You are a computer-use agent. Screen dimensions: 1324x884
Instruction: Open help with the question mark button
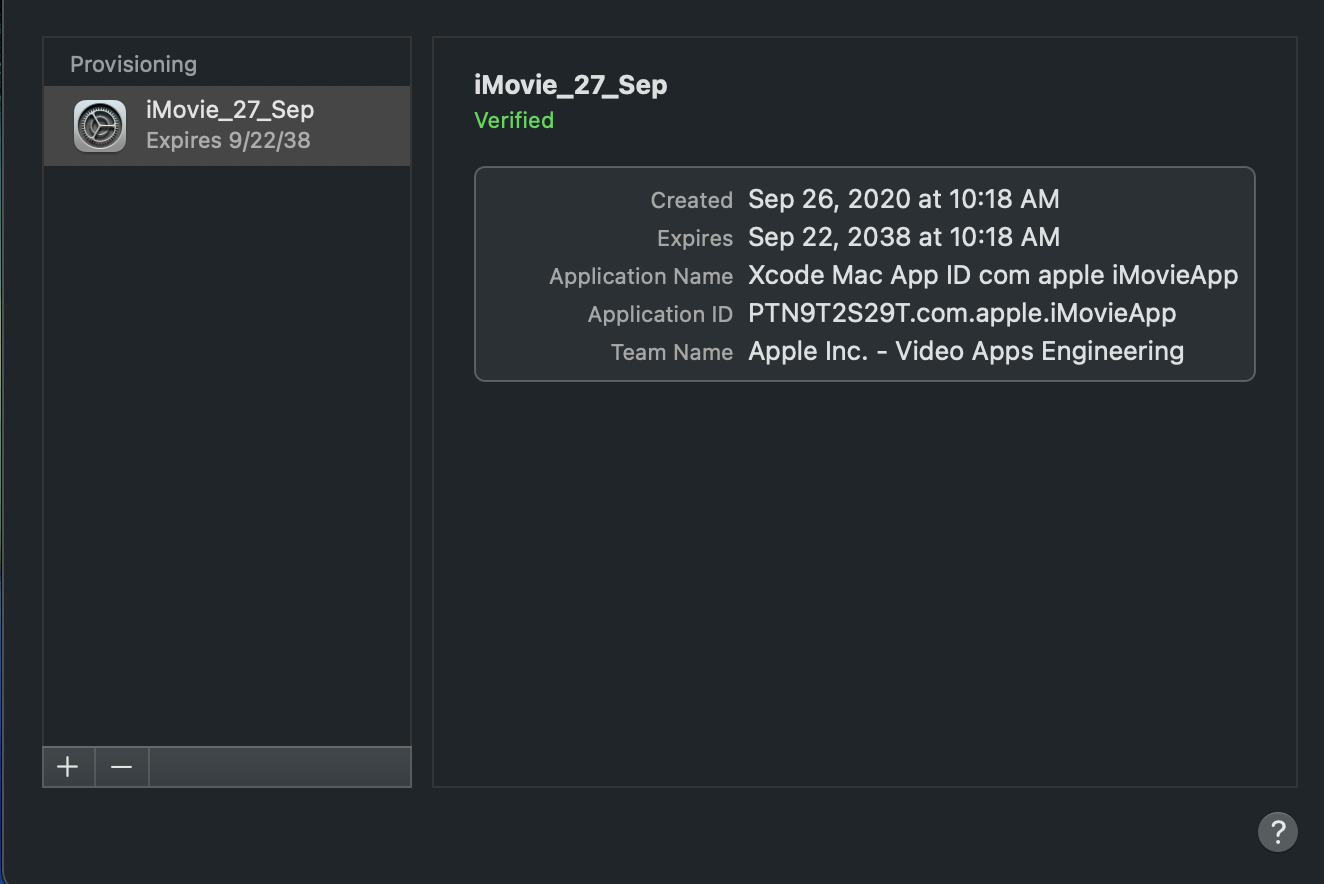pyautogui.click(x=1277, y=831)
